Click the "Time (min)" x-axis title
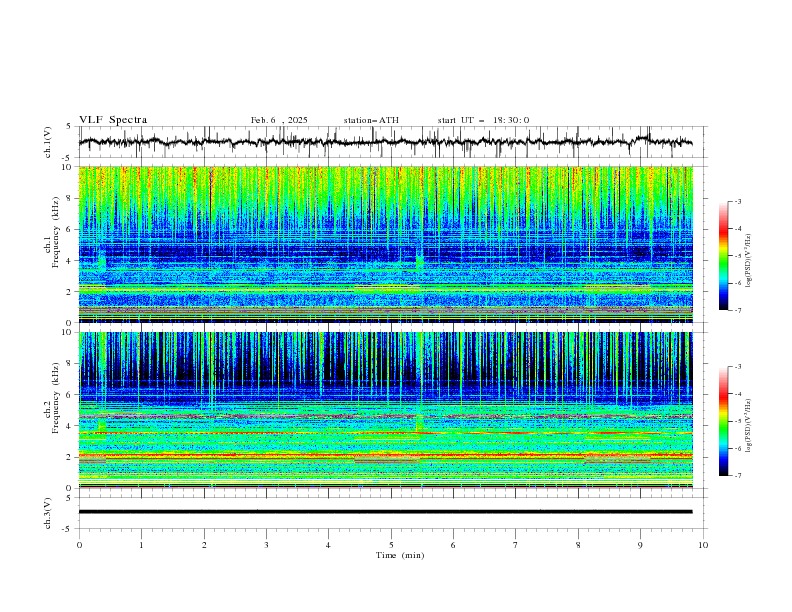 (400, 555)
